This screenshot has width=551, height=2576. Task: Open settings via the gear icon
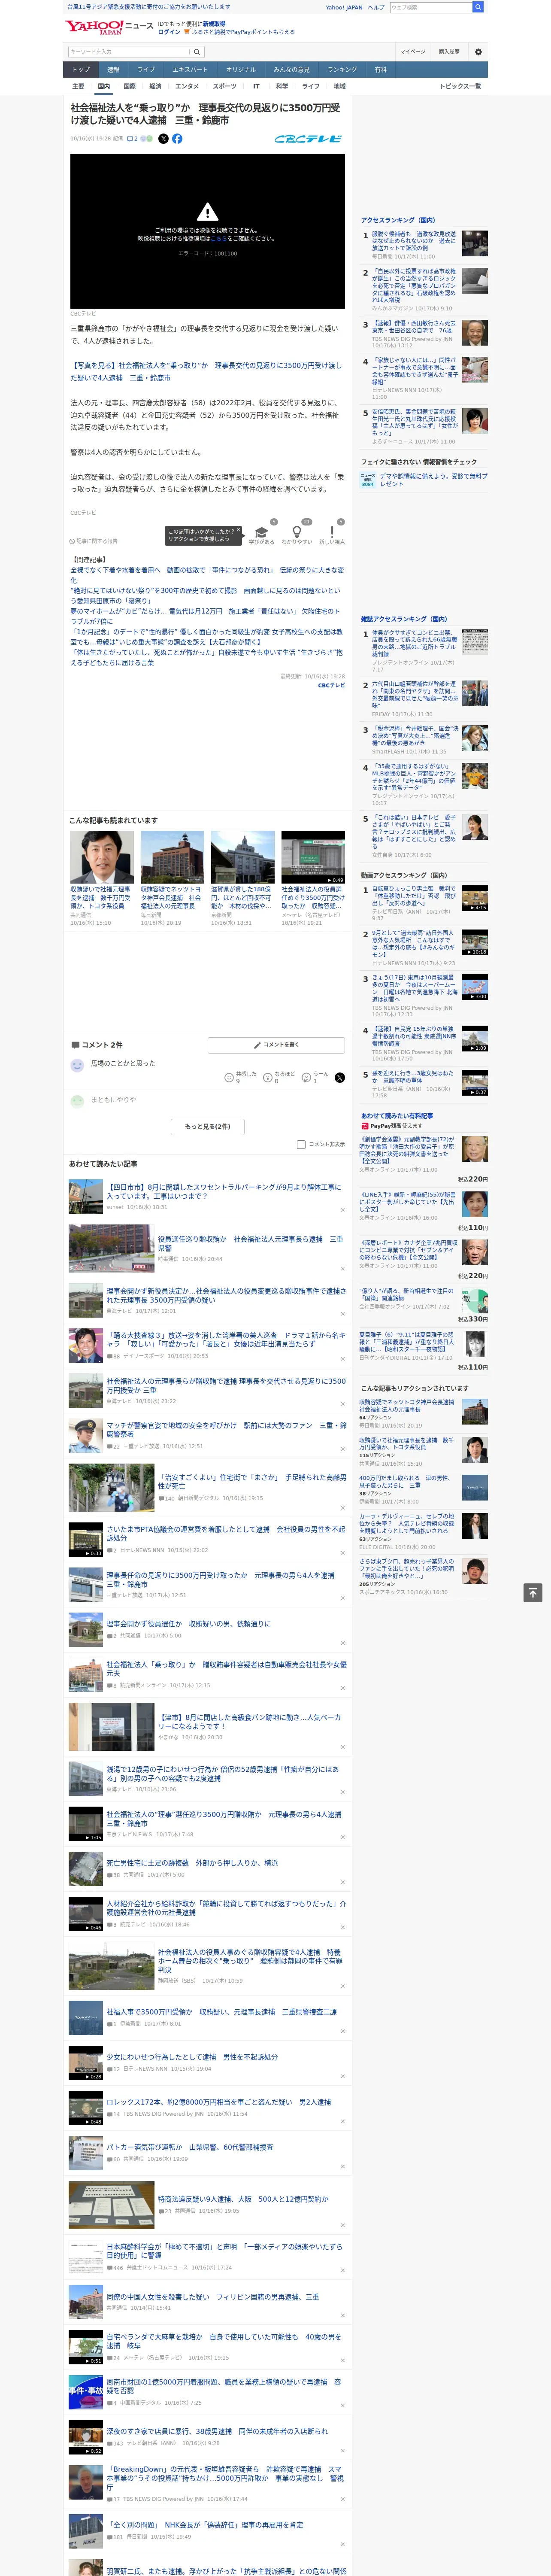point(478,52)
